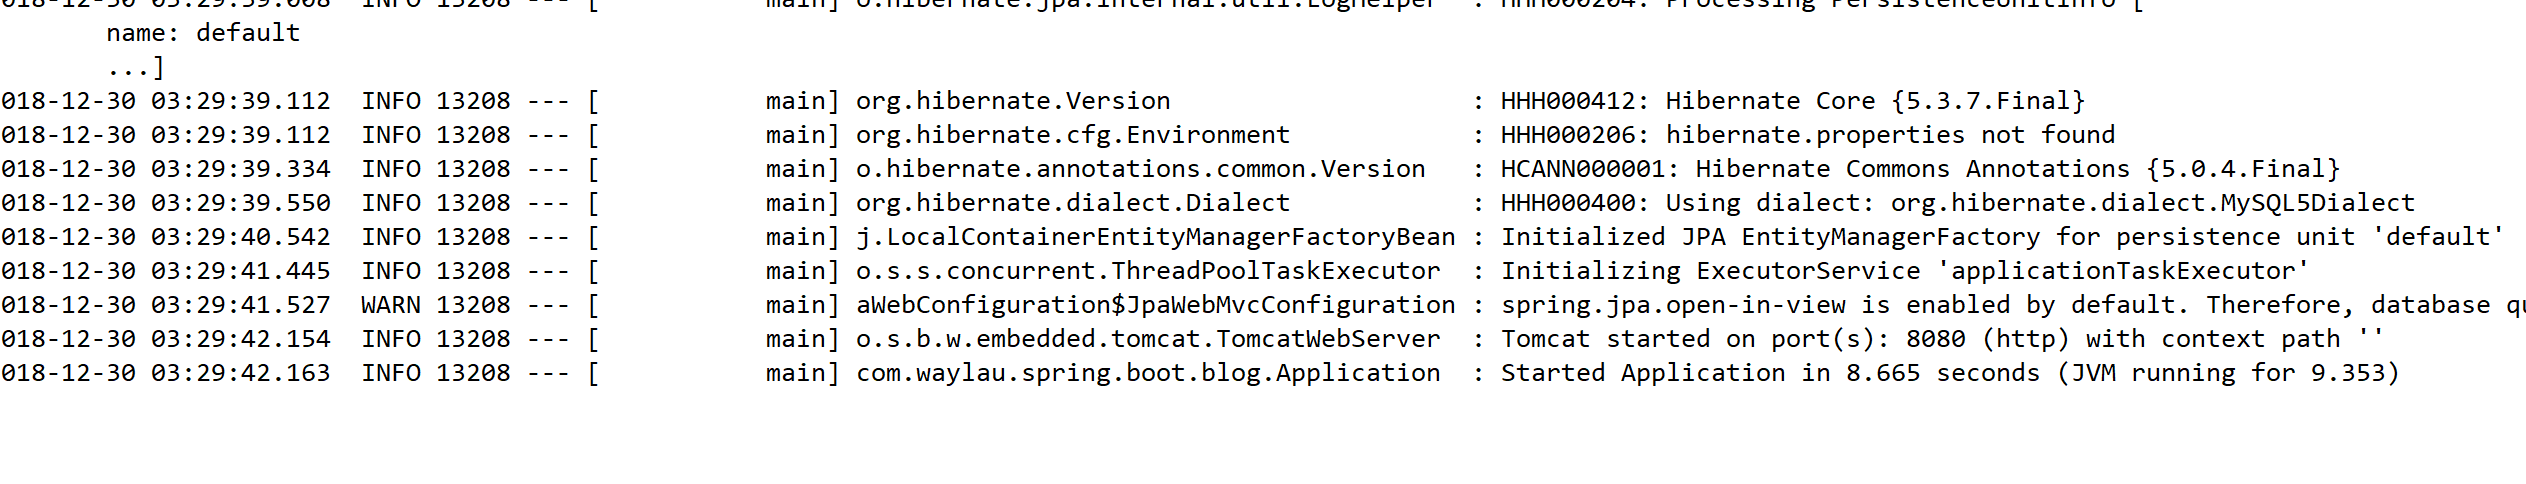Click the org.hibernate.dialect.Dialect logger name
The width and height of the screenshot is (2526, 484).
[x=1072, y=203]
